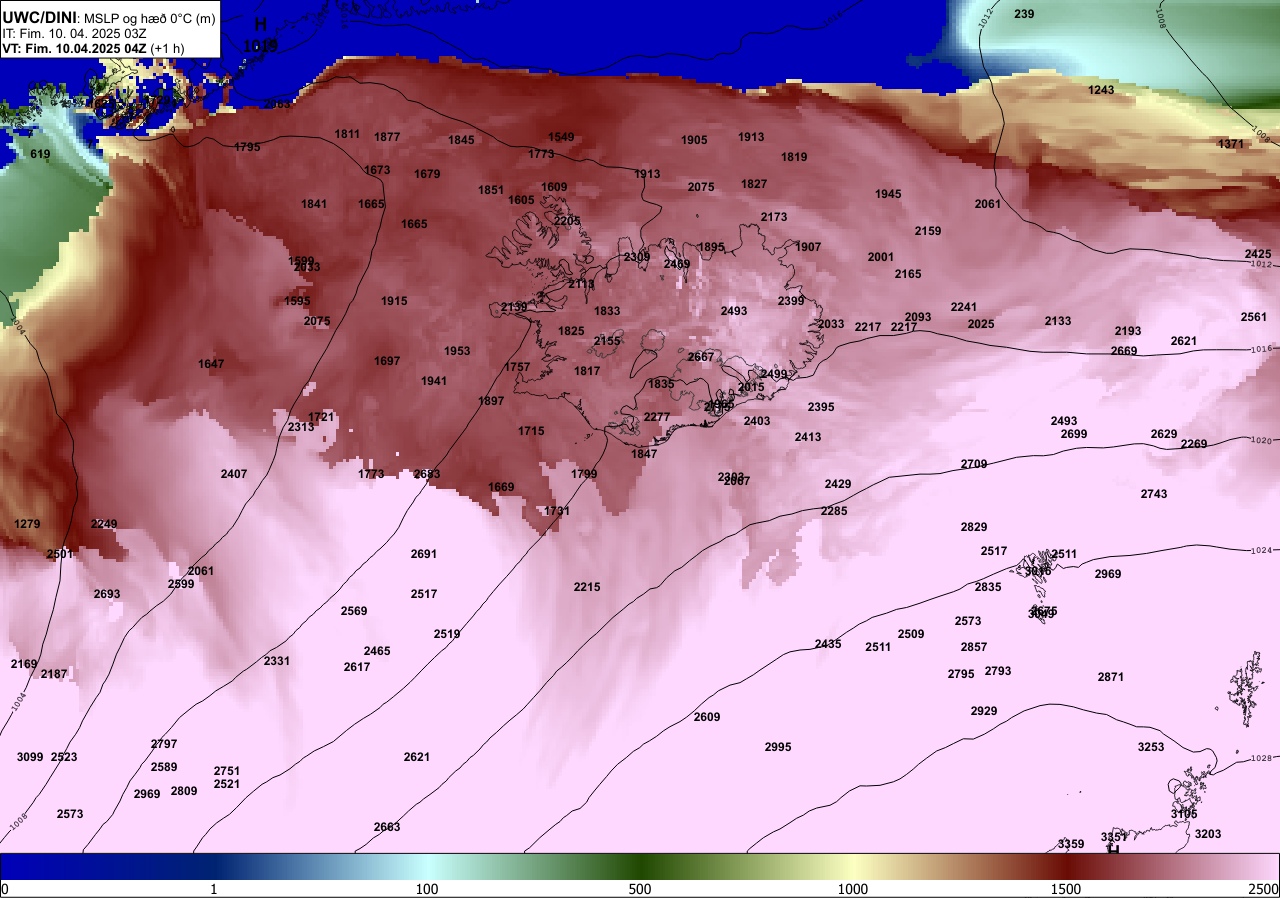Click the height value 1953

pyautogui.click(x=457, y=351)
